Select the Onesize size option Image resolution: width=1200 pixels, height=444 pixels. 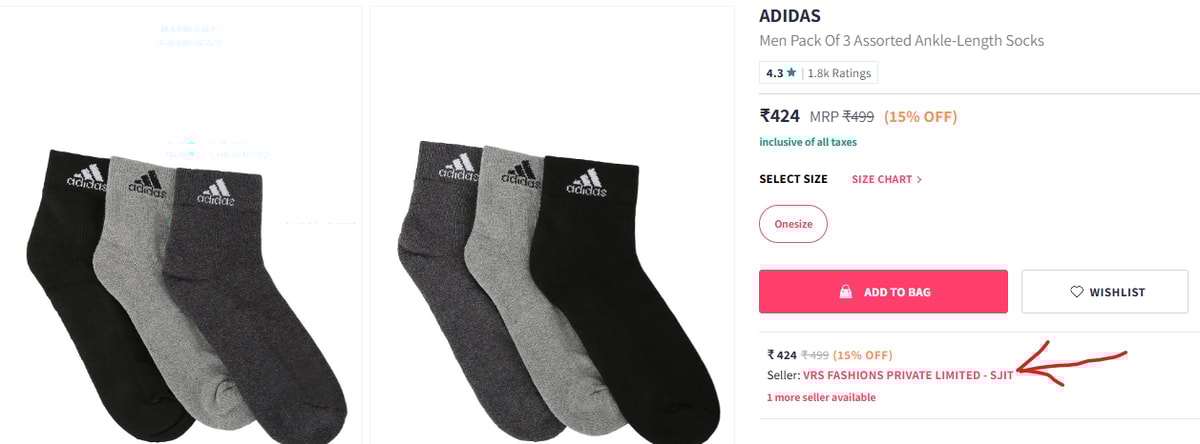coord(793,225)
